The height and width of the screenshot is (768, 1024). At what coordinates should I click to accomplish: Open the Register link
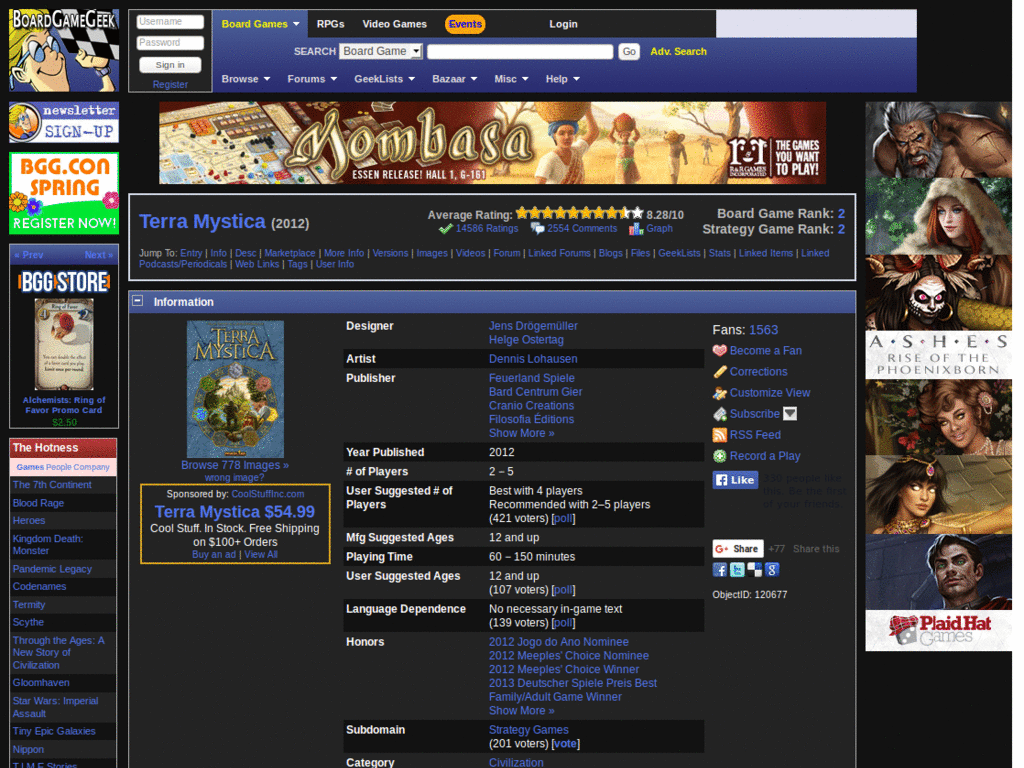170,84
